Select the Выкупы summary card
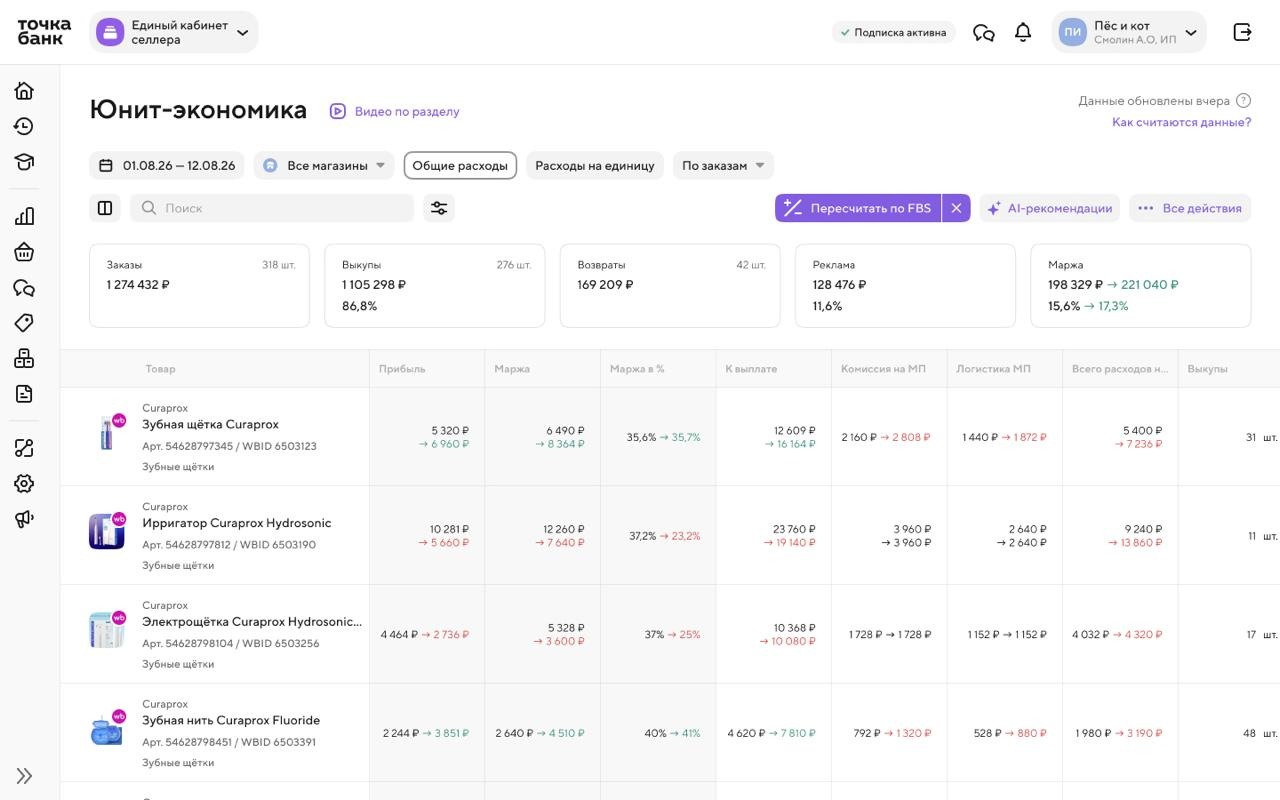 coord(435,286)
